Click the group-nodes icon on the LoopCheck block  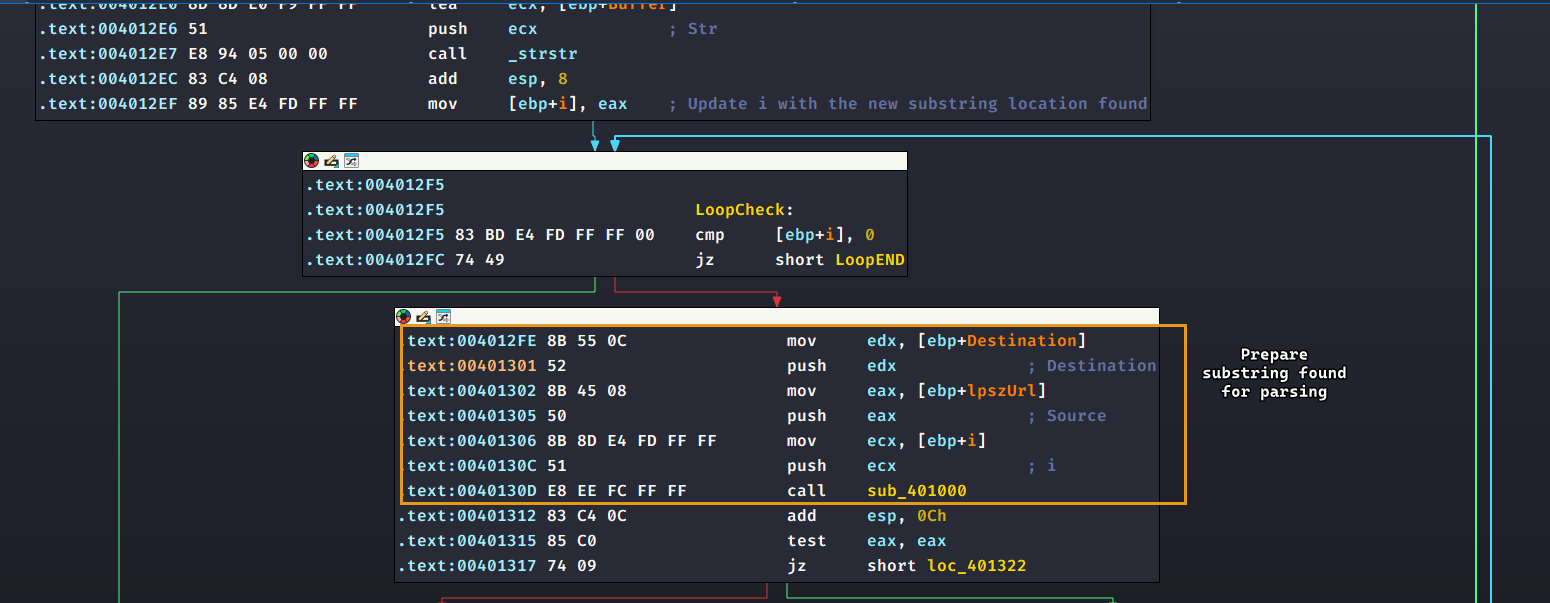point(350,160)
